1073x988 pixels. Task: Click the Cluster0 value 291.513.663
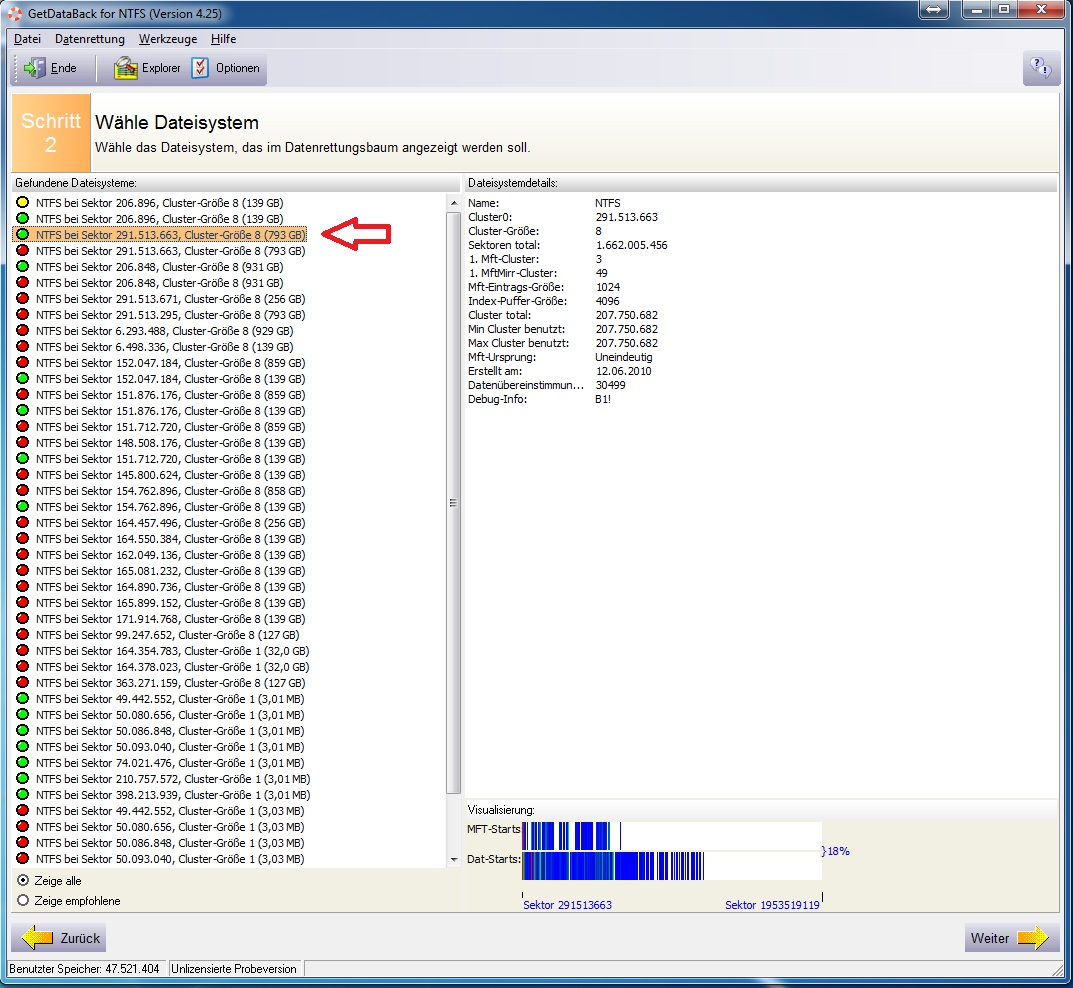pyautogui.click(x=626, y=217)
